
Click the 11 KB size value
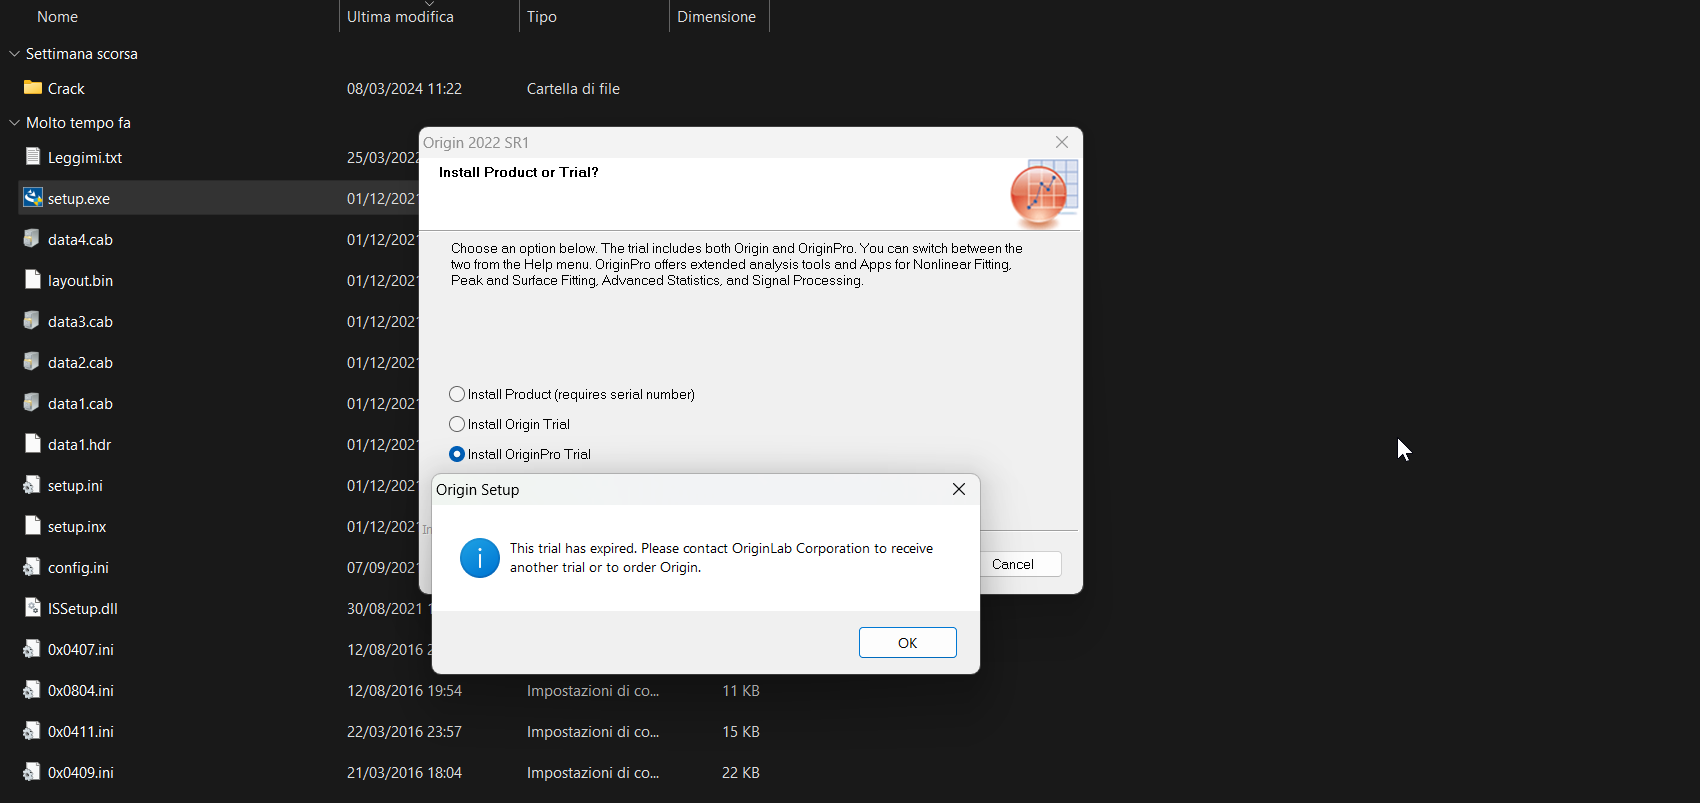(x=741, y=691)
